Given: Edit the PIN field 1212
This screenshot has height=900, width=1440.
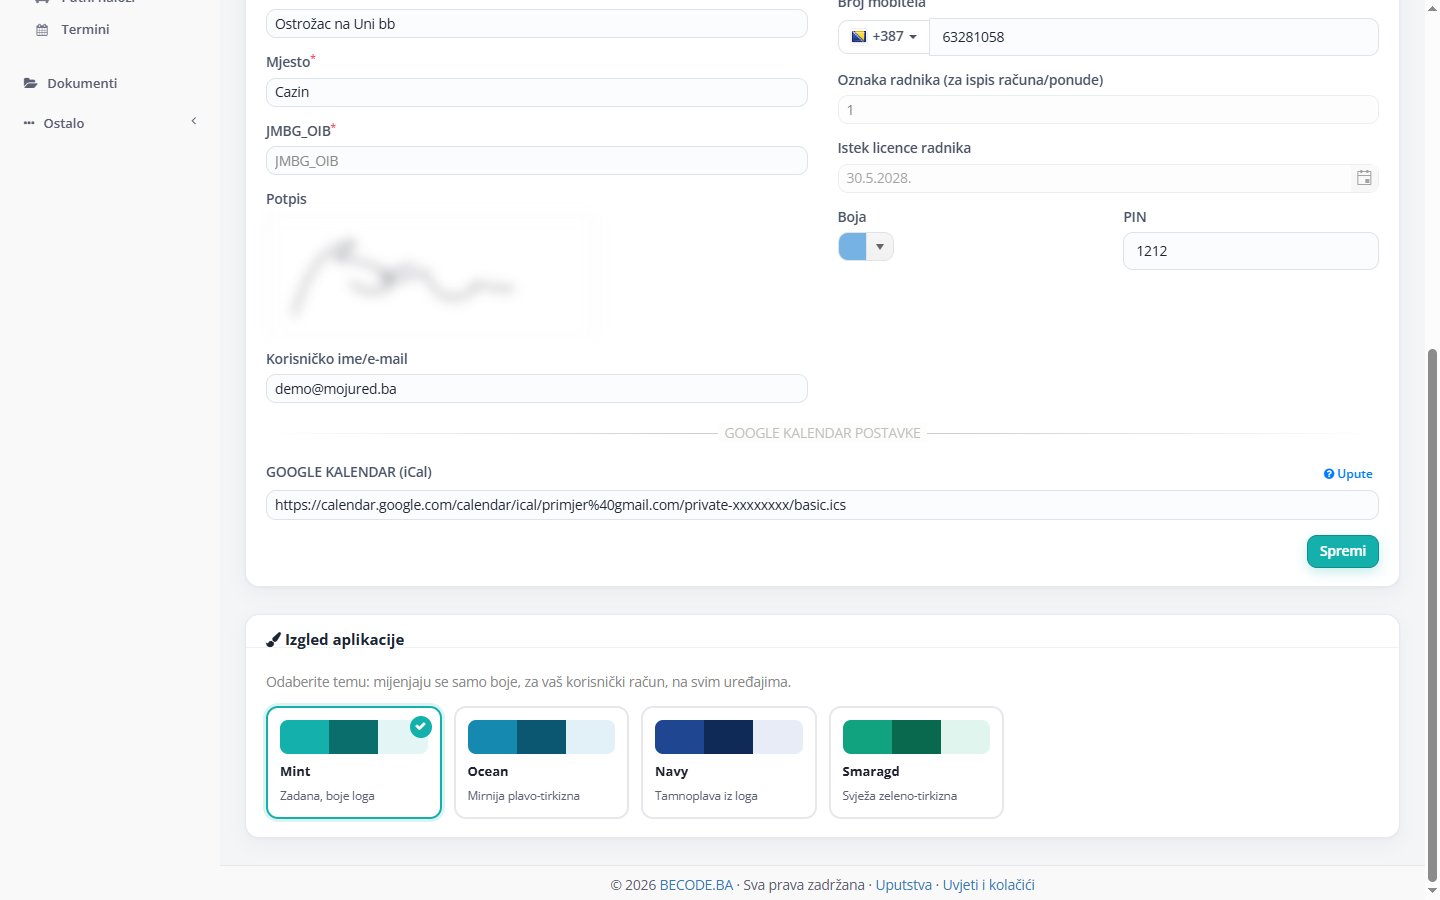Looking at the screenshot, I should (1251, 251).
